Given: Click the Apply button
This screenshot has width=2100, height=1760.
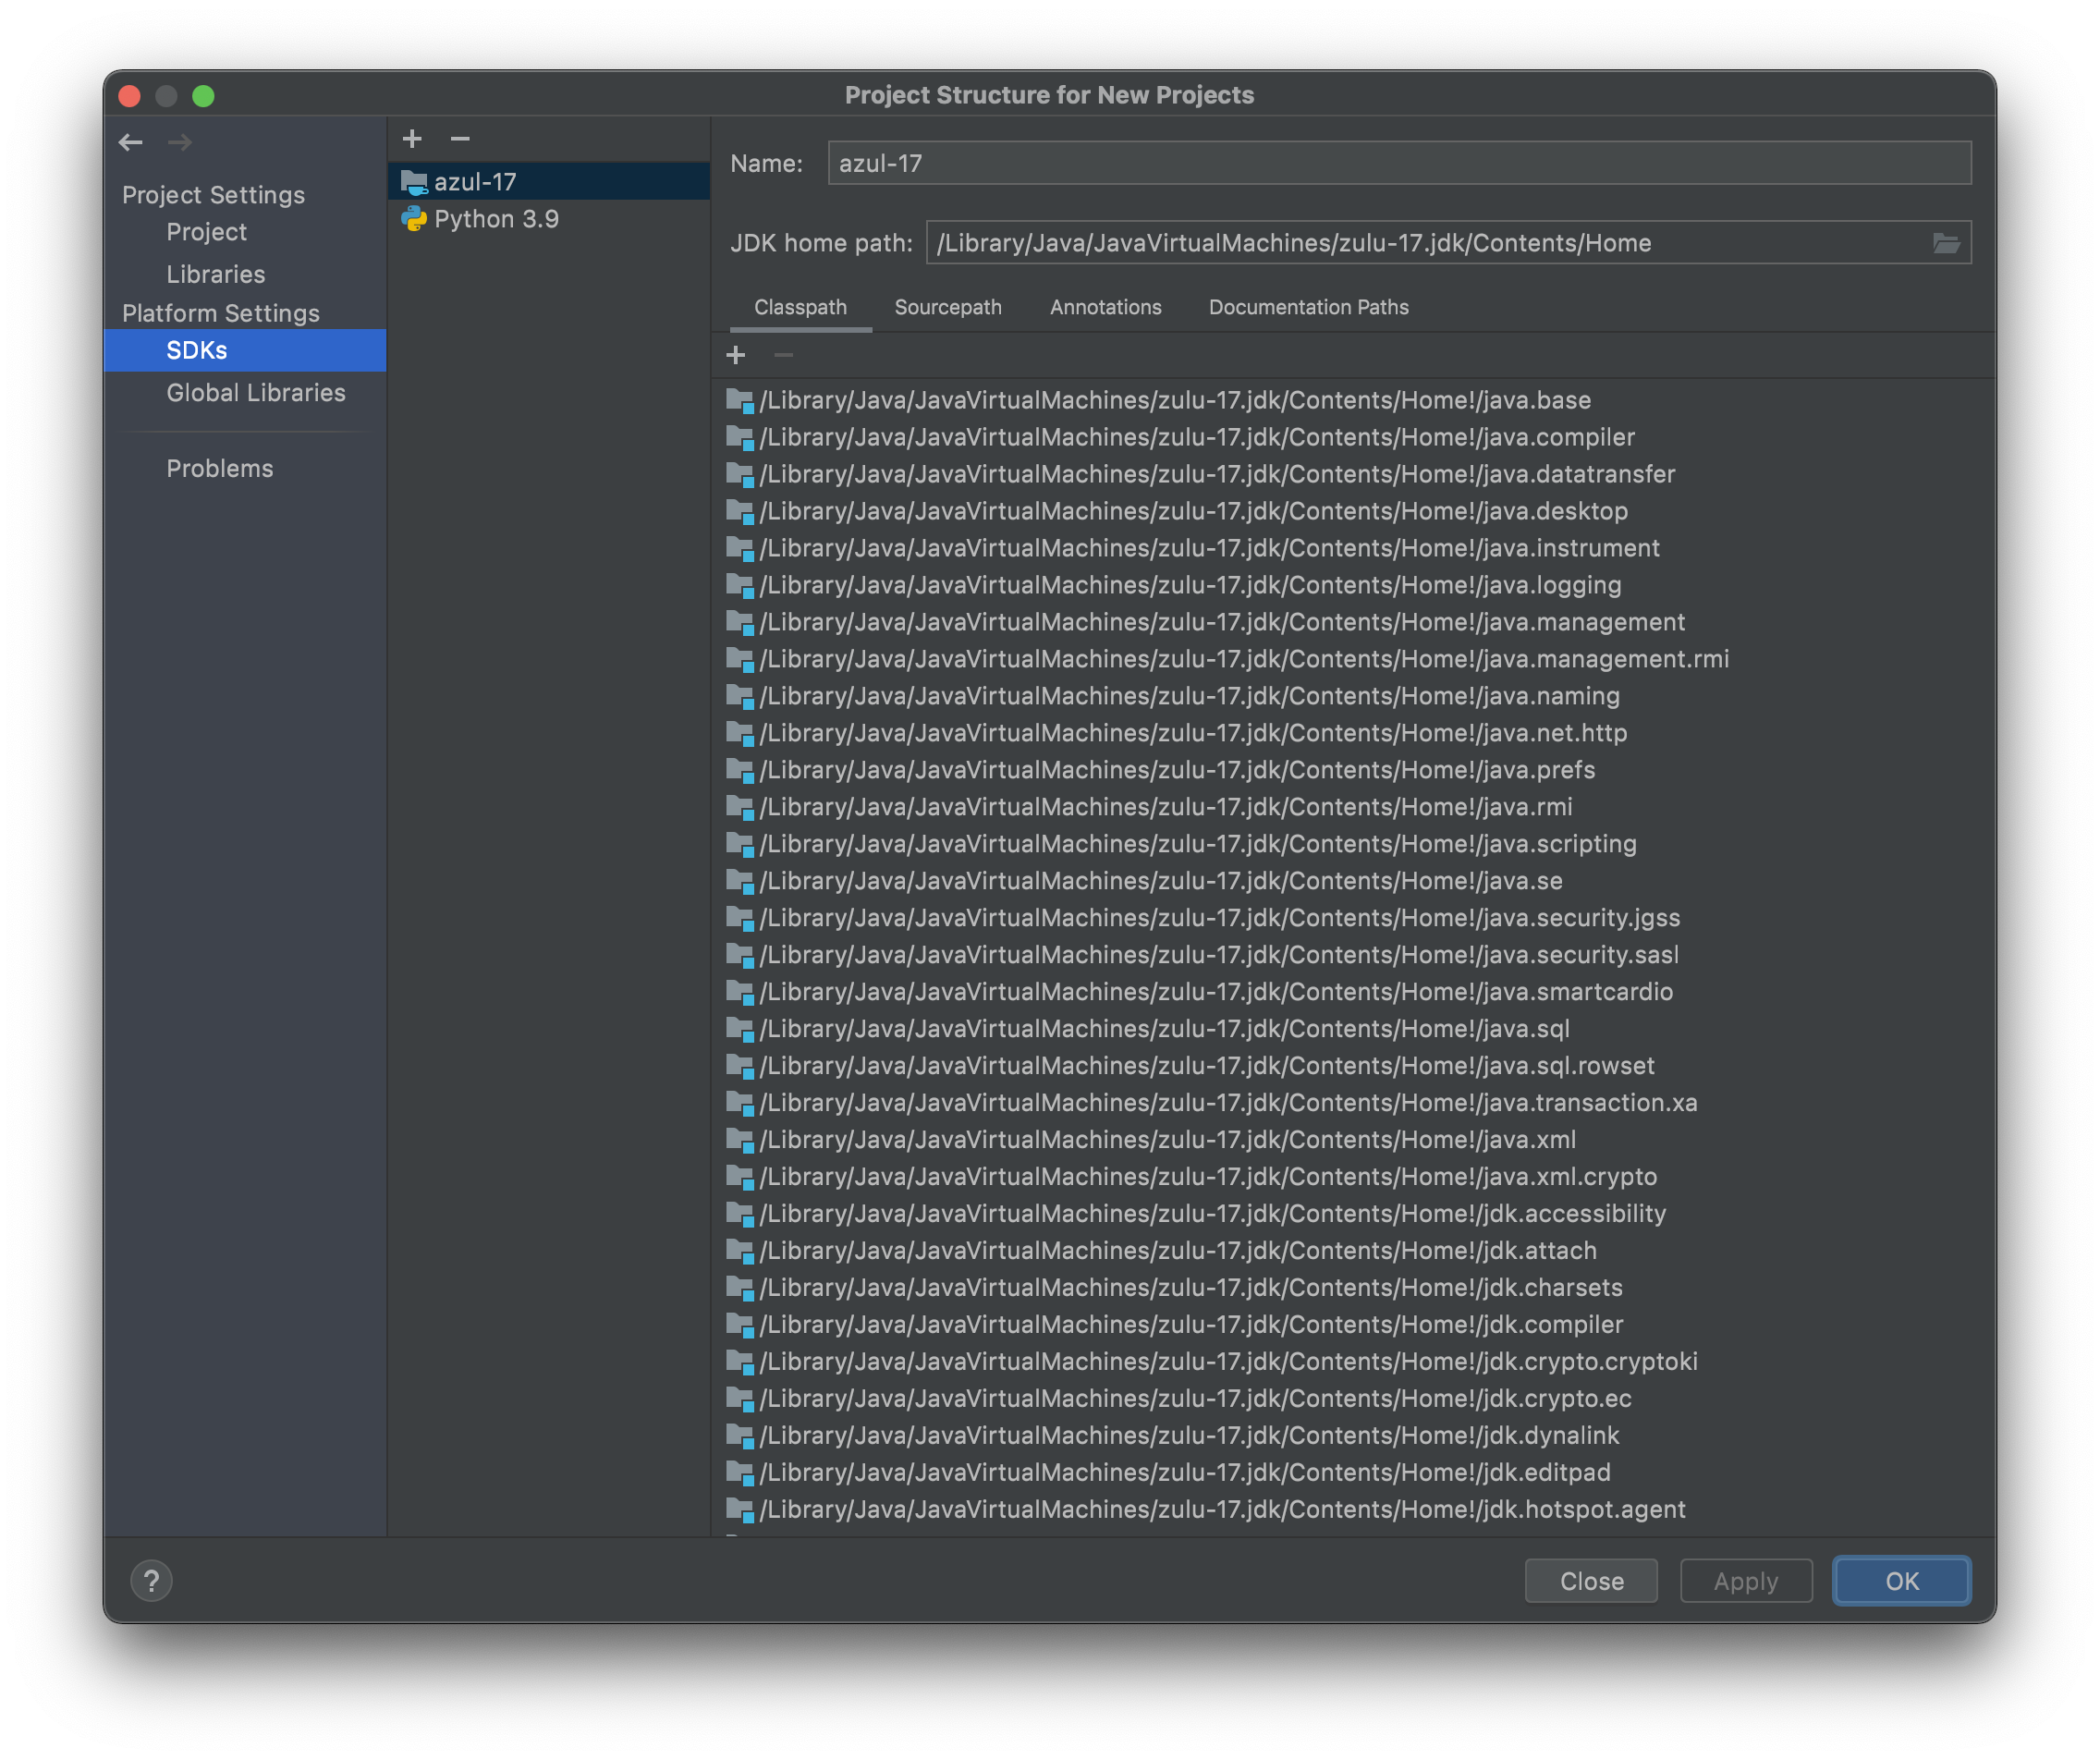Looking at the screenshot, I should (1746, 1581).
